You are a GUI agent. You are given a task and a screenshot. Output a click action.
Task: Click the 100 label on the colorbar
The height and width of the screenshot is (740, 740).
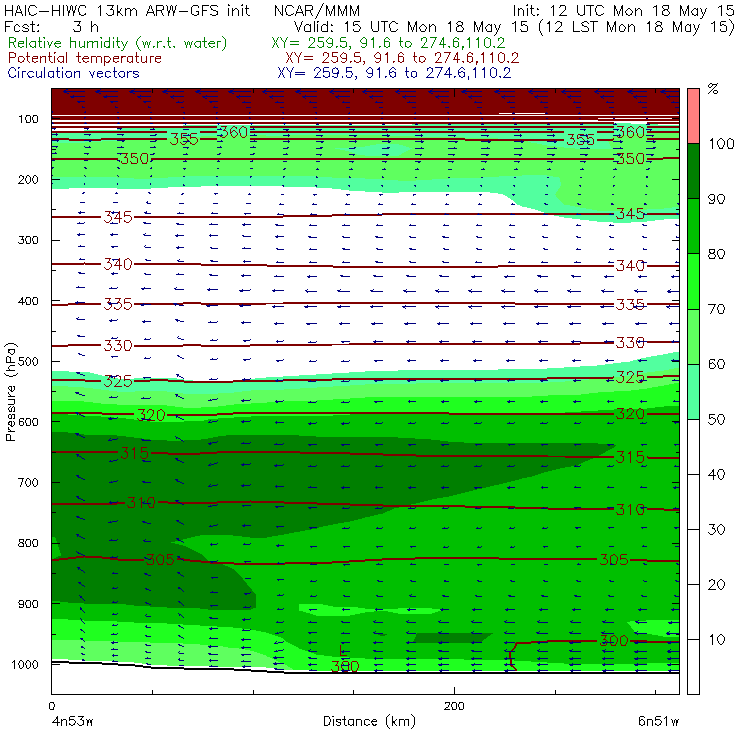721,143
